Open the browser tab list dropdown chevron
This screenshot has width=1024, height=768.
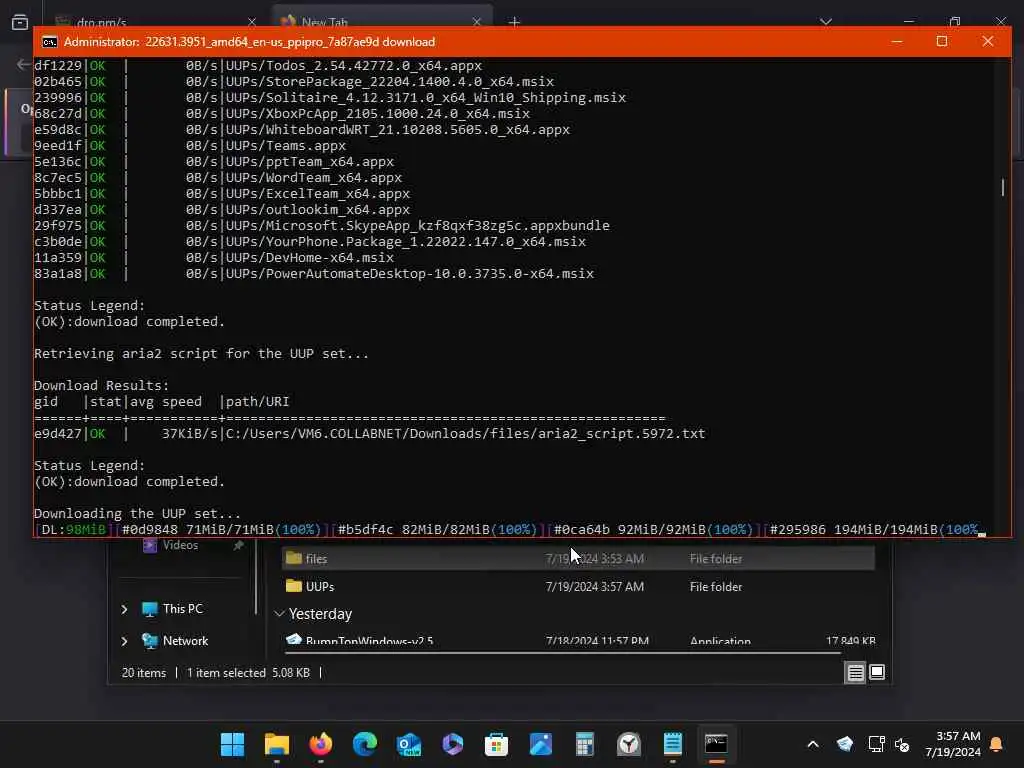click(x=826, y=22)
